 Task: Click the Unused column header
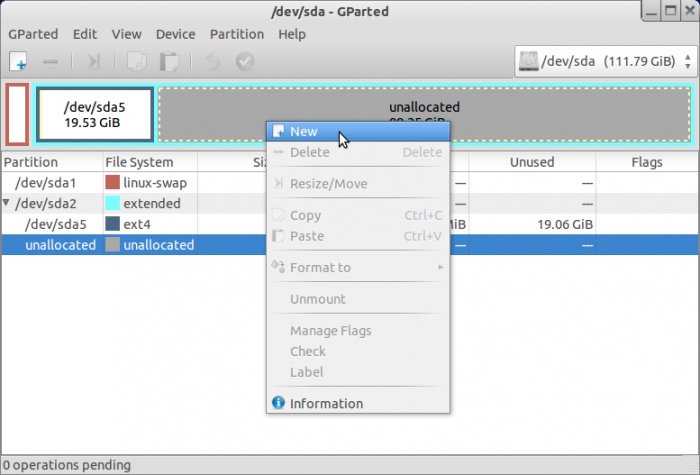(x=532, y=162)
